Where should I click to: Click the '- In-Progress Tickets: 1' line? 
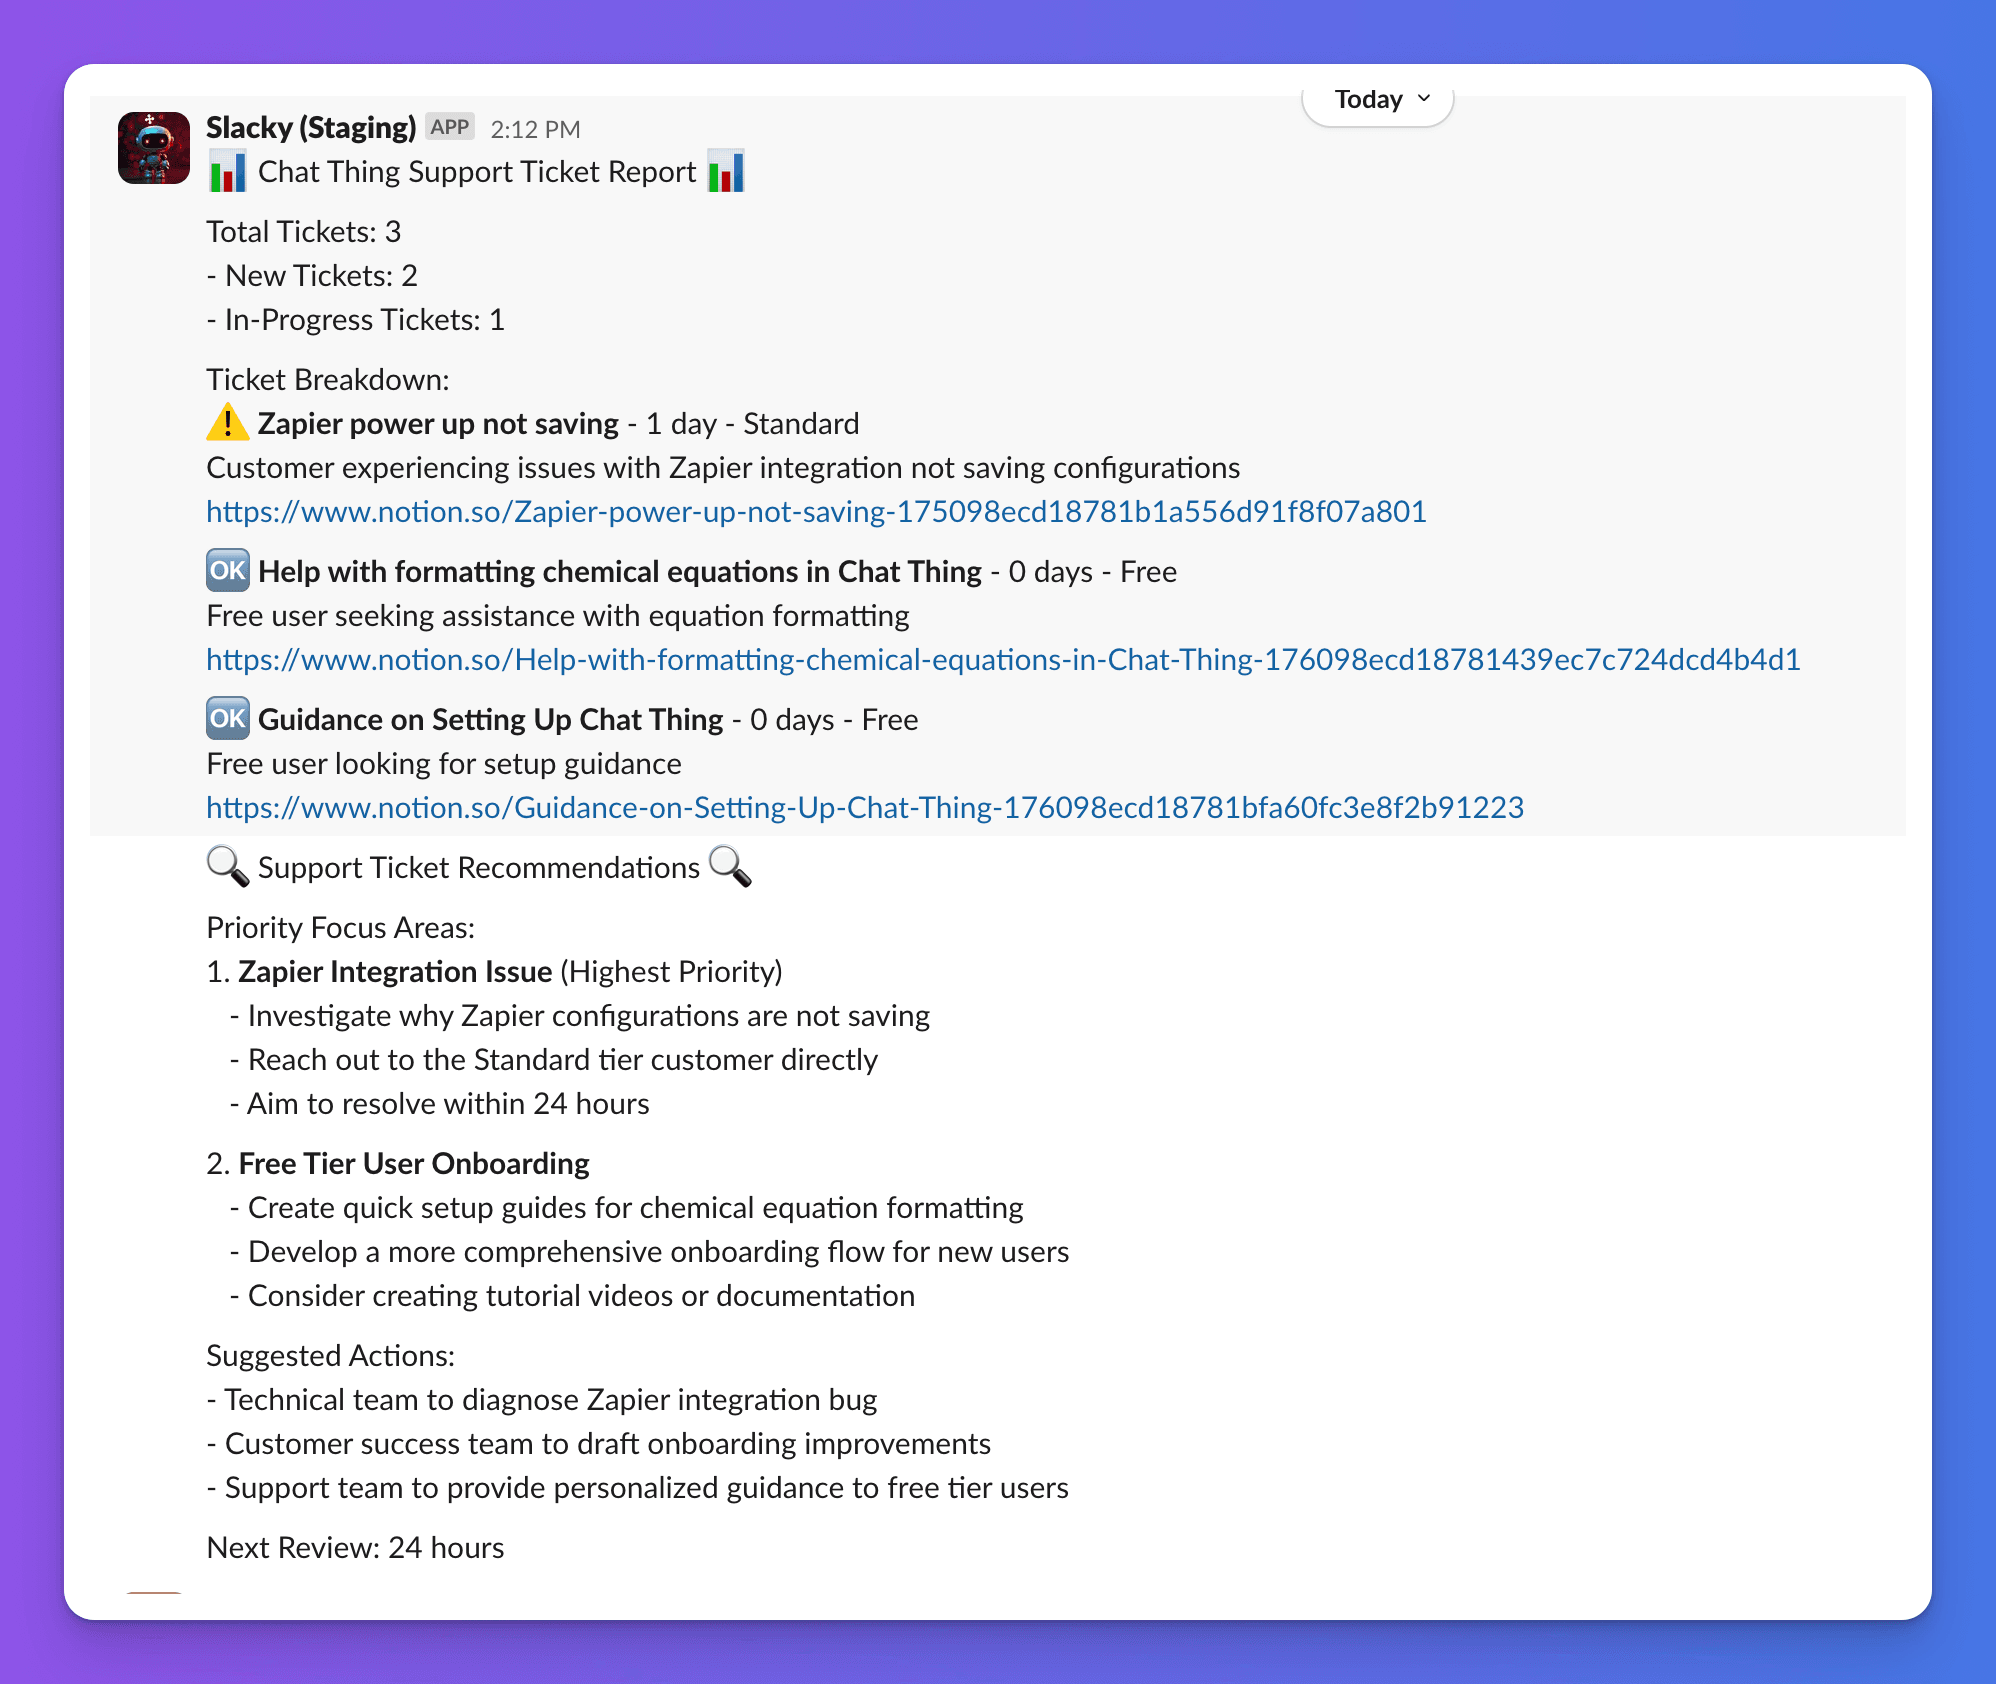pos(356,320)
